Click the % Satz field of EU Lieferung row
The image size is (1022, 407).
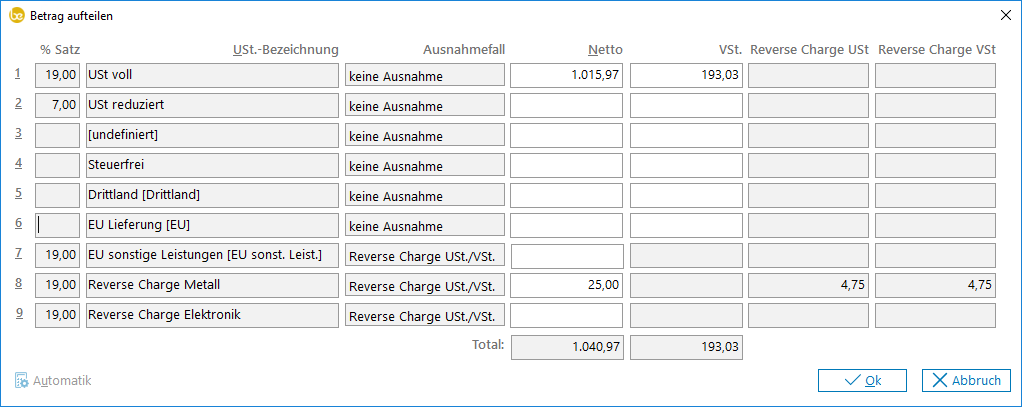[x=57, y=226]
